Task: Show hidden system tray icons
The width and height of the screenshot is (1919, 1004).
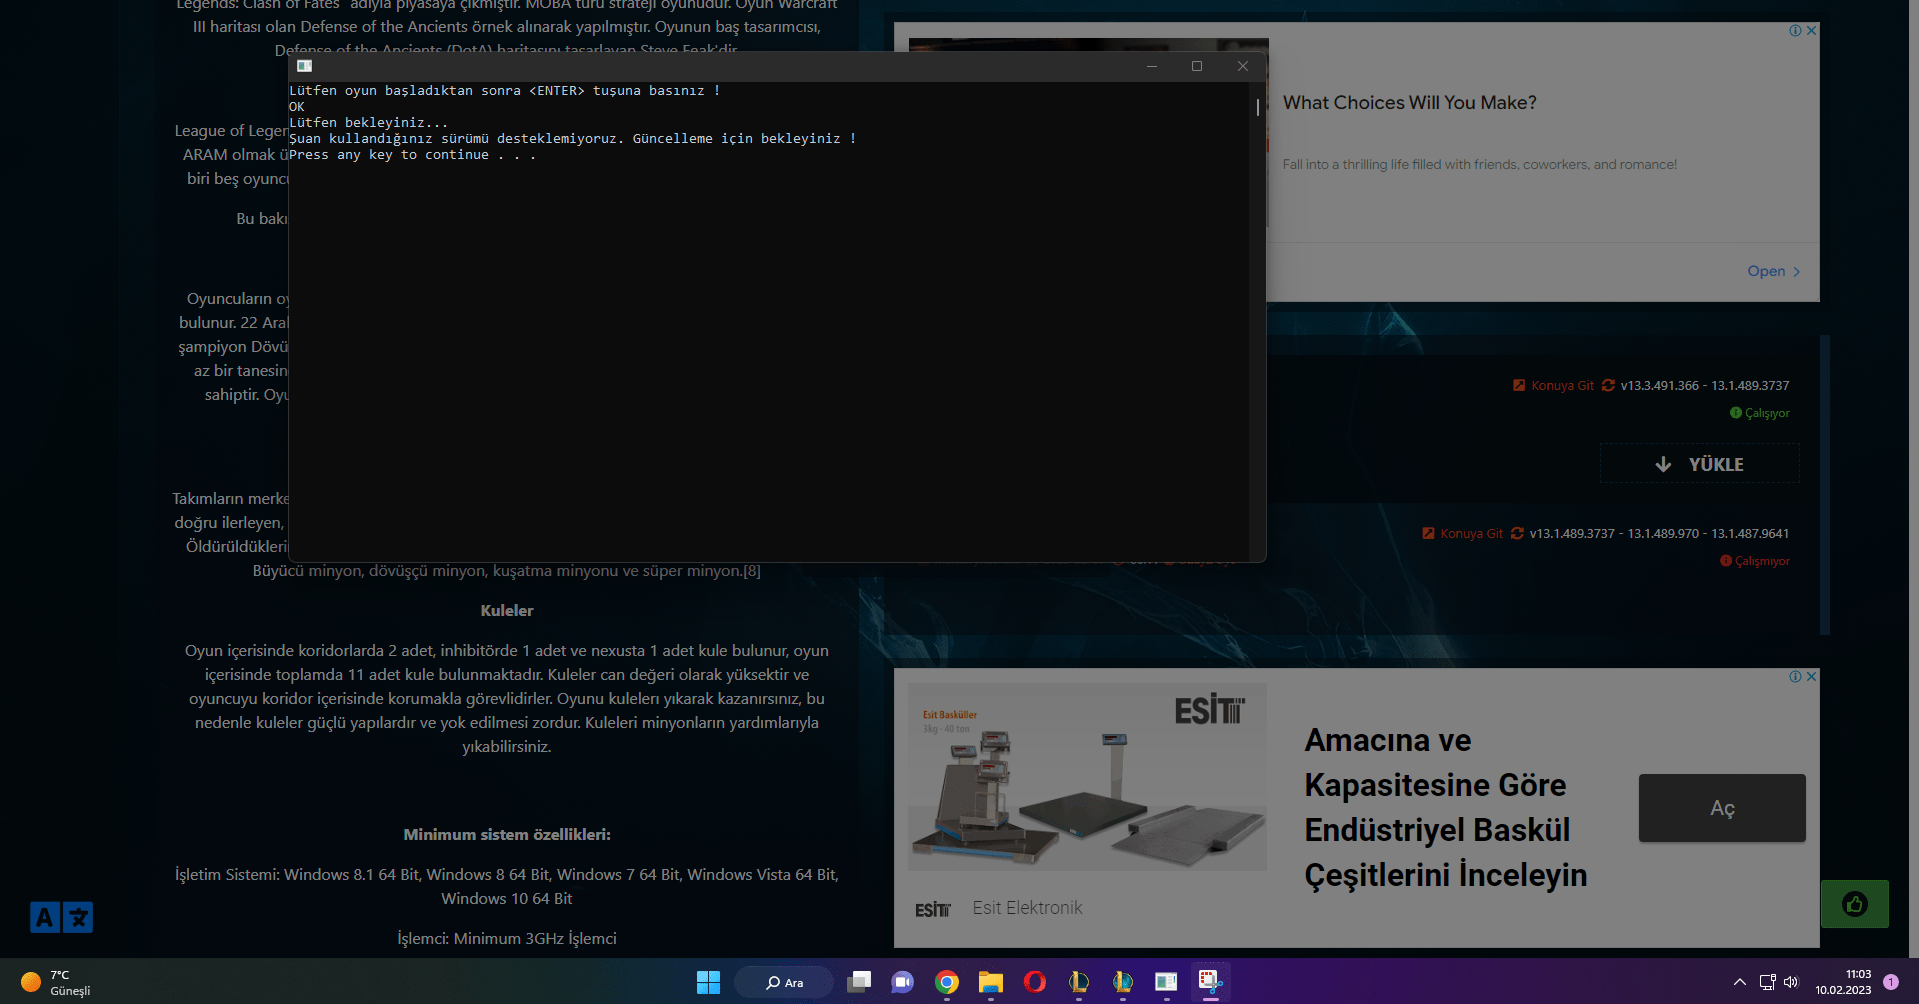Action: click(x=1740, y=982)
